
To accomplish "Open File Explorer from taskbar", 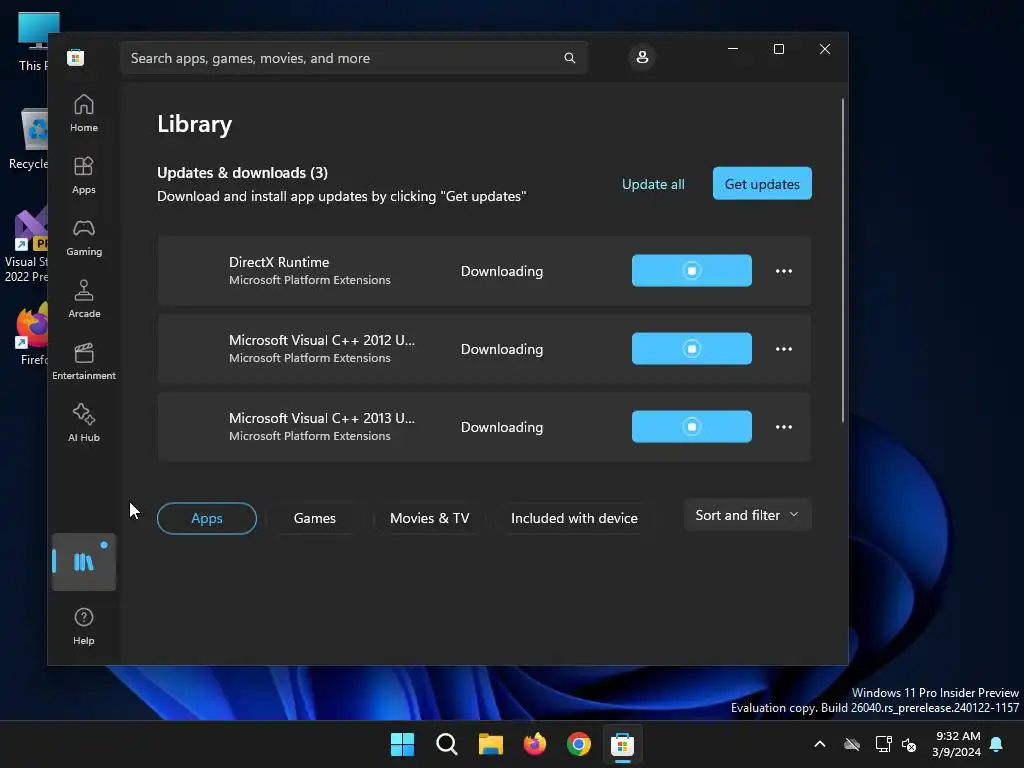I will pos(490,744).
